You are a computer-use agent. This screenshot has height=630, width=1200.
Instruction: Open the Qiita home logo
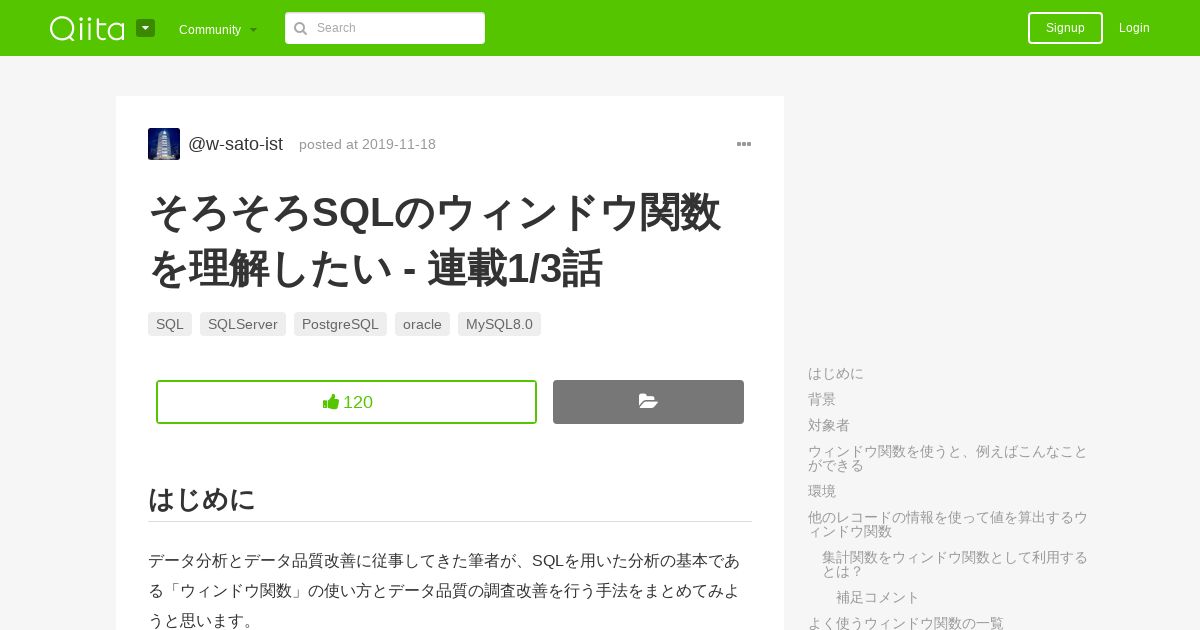point(87,28)
